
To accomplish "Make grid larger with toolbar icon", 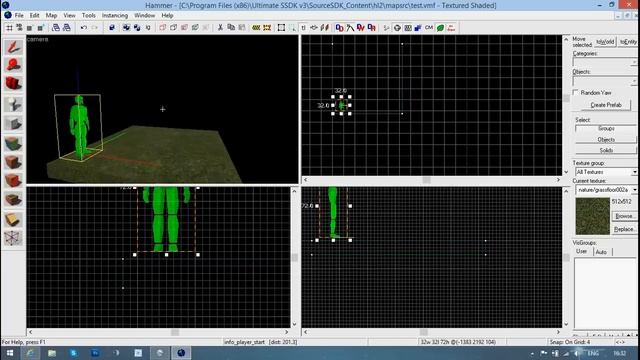I will tap(40, 28).
